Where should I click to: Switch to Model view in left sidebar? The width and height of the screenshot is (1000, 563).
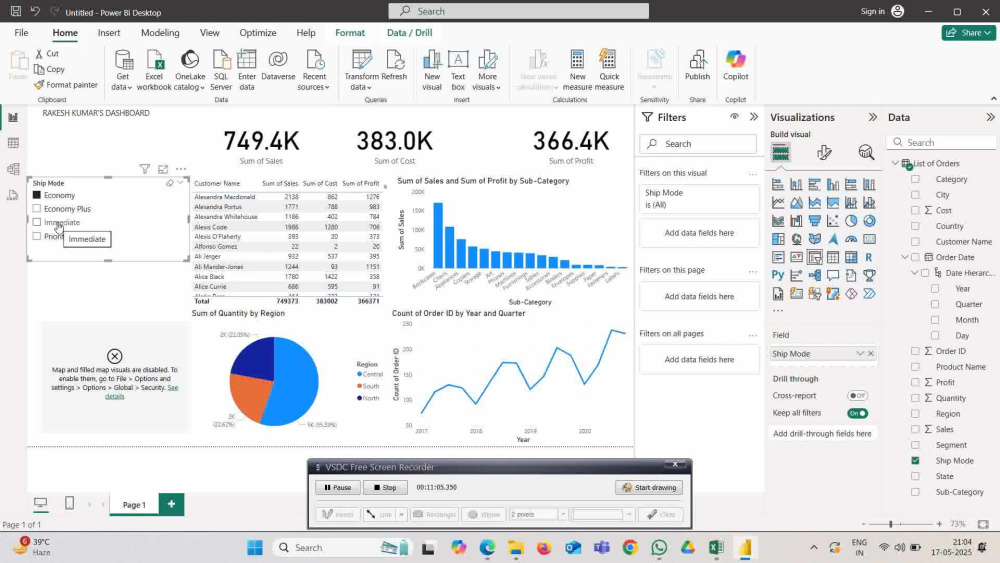click(13, 169)
